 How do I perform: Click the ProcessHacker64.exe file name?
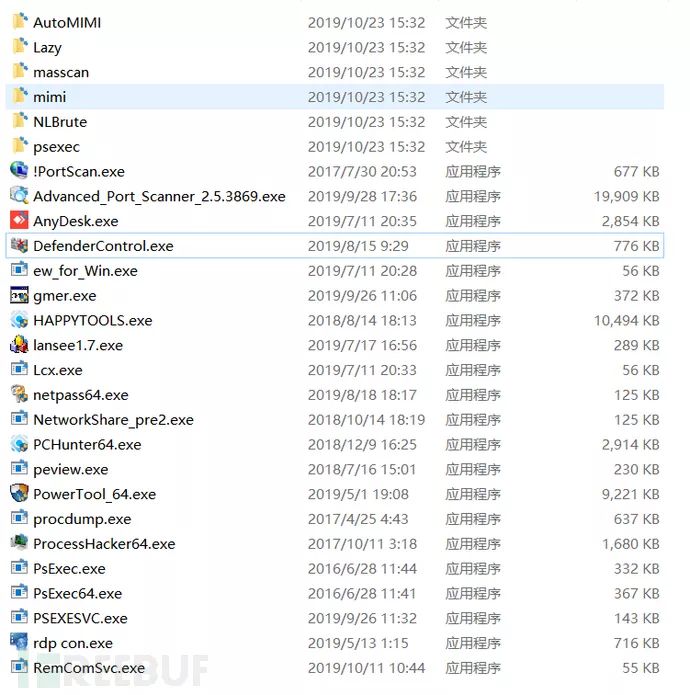104,544
